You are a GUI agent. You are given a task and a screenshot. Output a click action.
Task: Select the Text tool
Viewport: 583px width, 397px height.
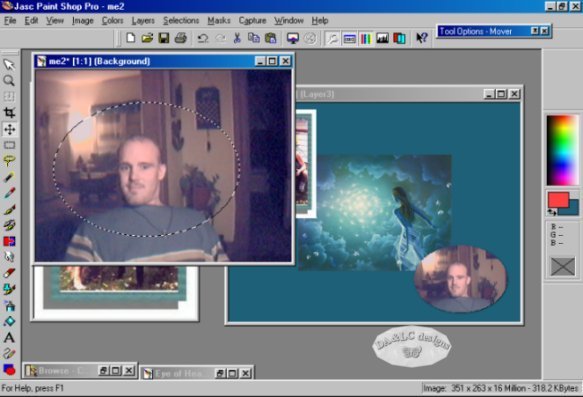coord(9,338)
